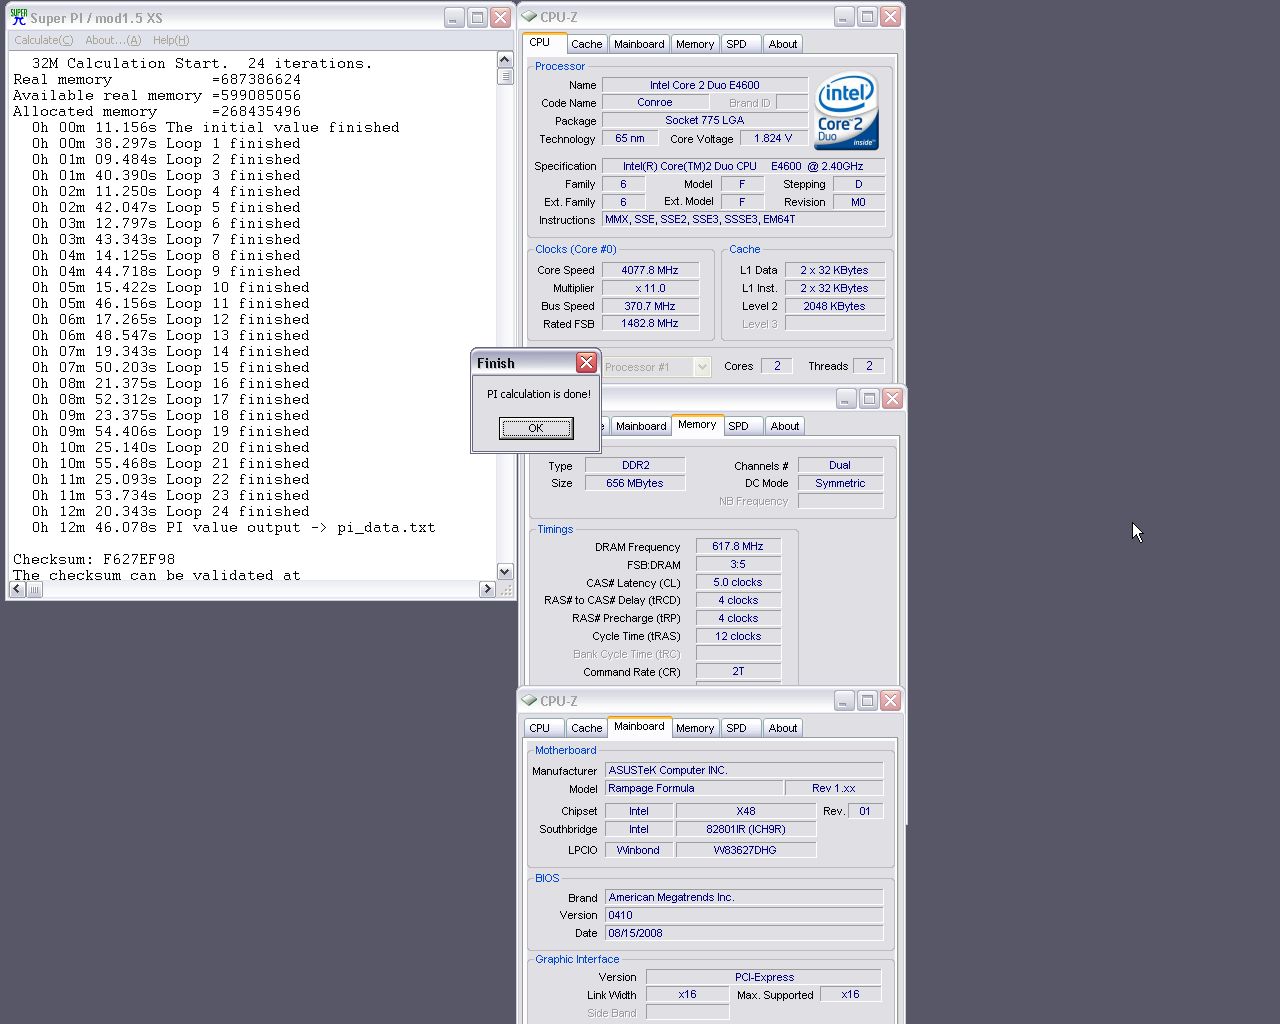The width and height of the screenshot is (1280, 1024).
Task: Close the Finish dialog with X icon
Action: tap(587, 363)
